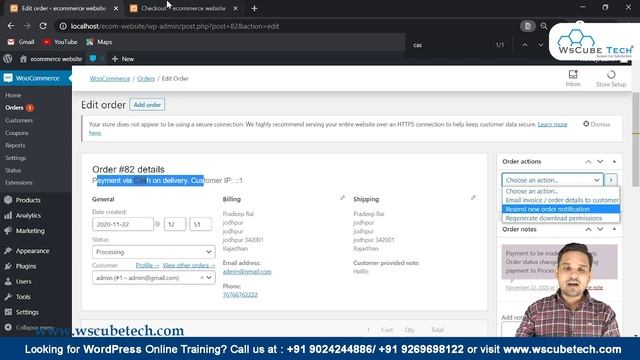Open the Inbox panel icon

(x=573, y=78)
